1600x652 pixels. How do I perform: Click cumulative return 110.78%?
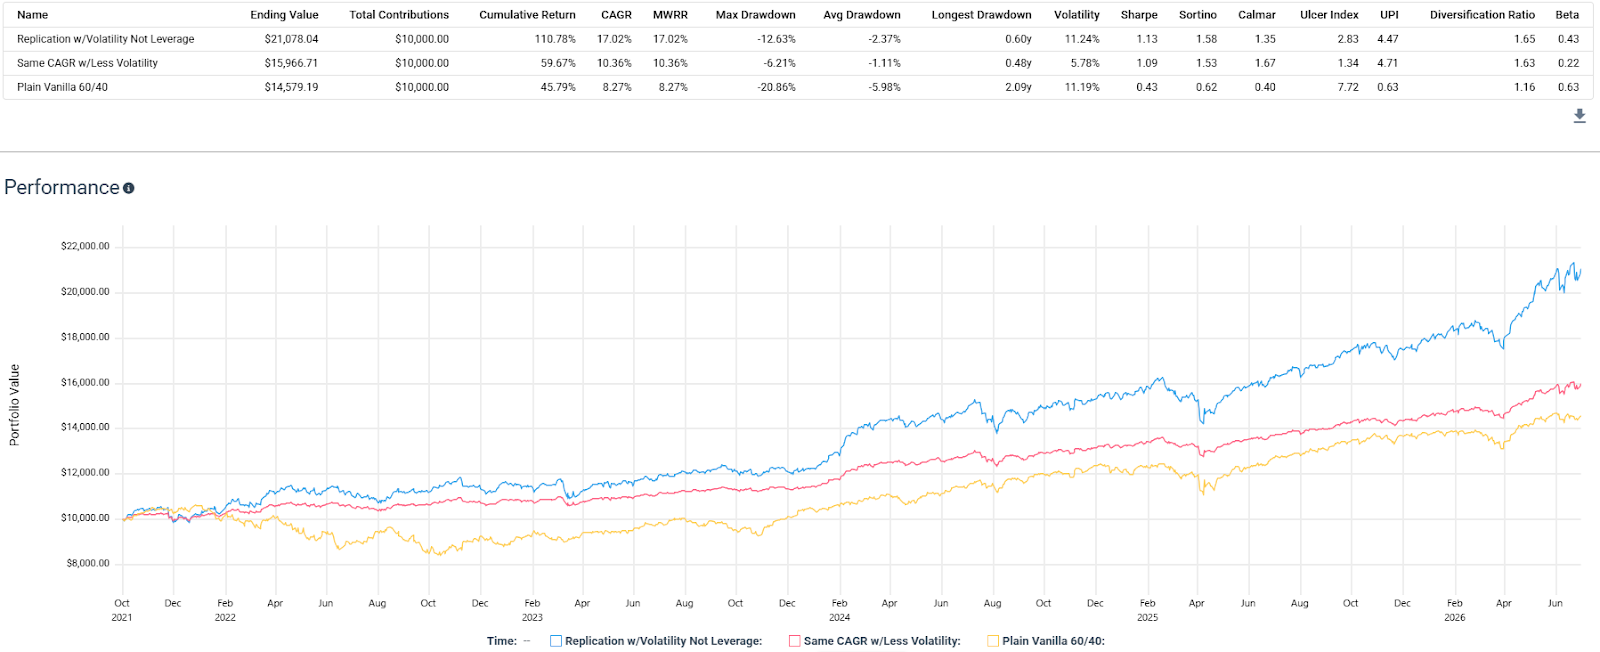pos(555,39)
